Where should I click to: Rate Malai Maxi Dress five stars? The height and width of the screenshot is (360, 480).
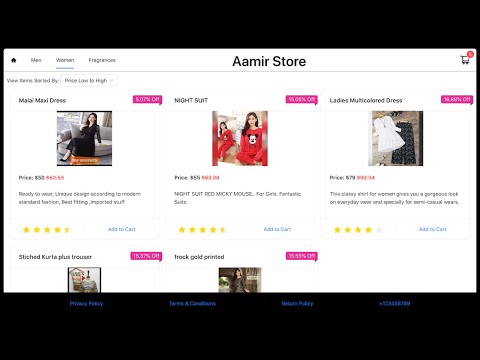point(68,229)
